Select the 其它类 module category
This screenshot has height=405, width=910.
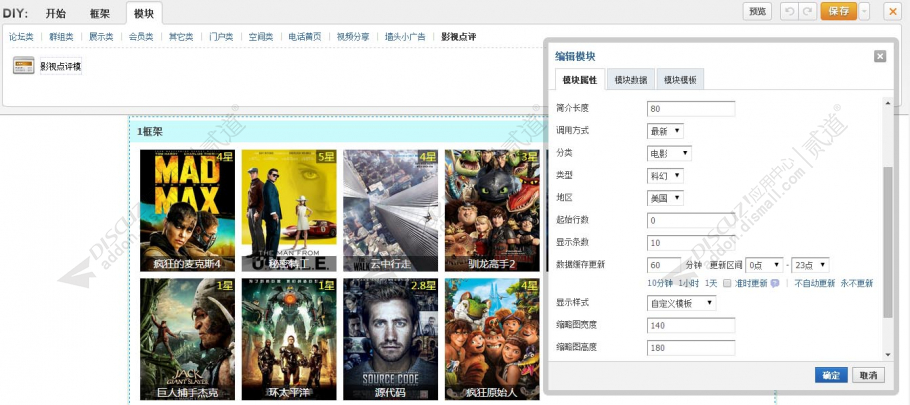coord(181,37)
